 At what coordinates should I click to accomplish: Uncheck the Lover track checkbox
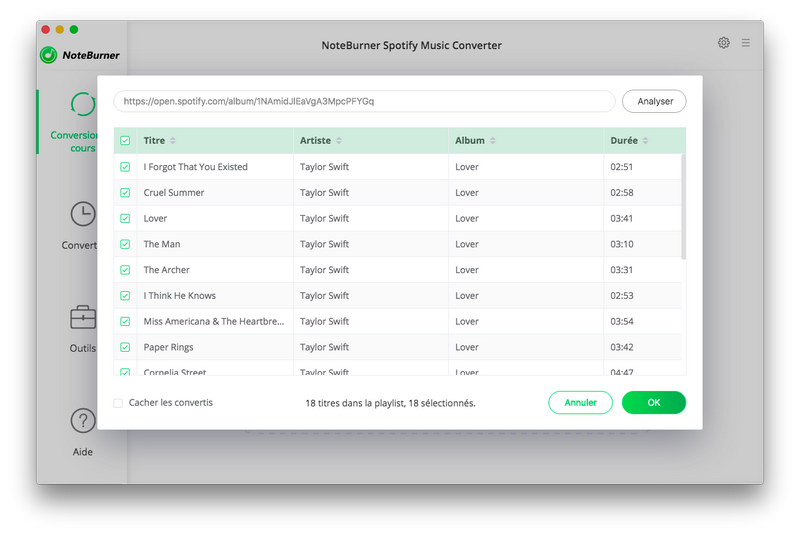[x=125, y=218]
